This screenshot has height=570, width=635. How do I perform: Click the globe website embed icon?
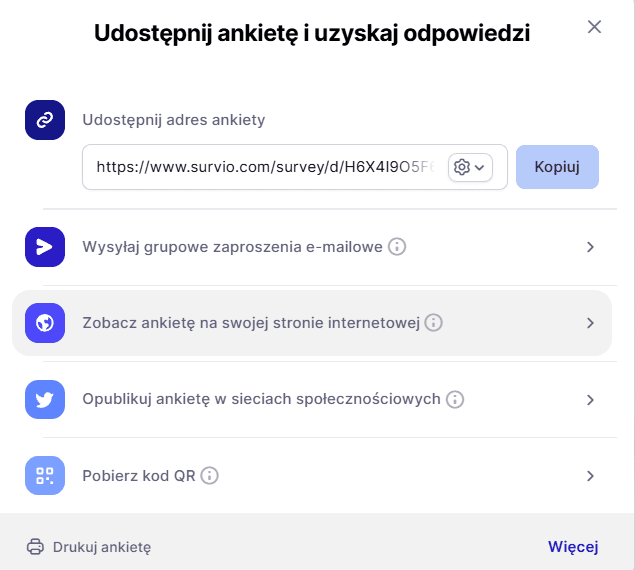pos(45,323)
